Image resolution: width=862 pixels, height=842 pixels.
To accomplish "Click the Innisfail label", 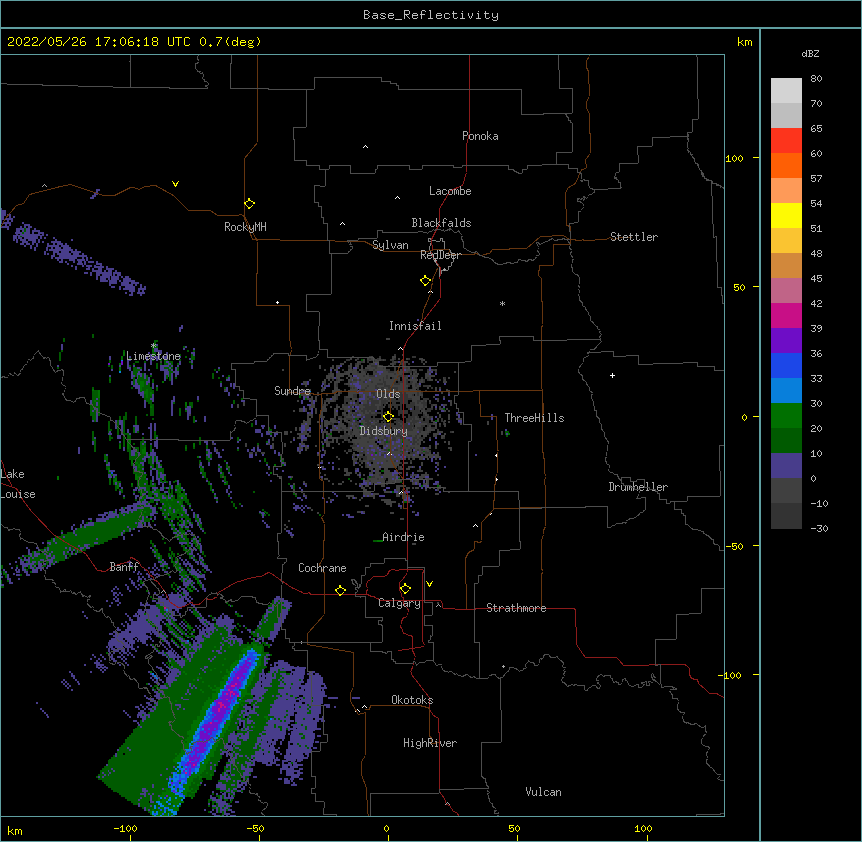I will click(x=415, y=326).
